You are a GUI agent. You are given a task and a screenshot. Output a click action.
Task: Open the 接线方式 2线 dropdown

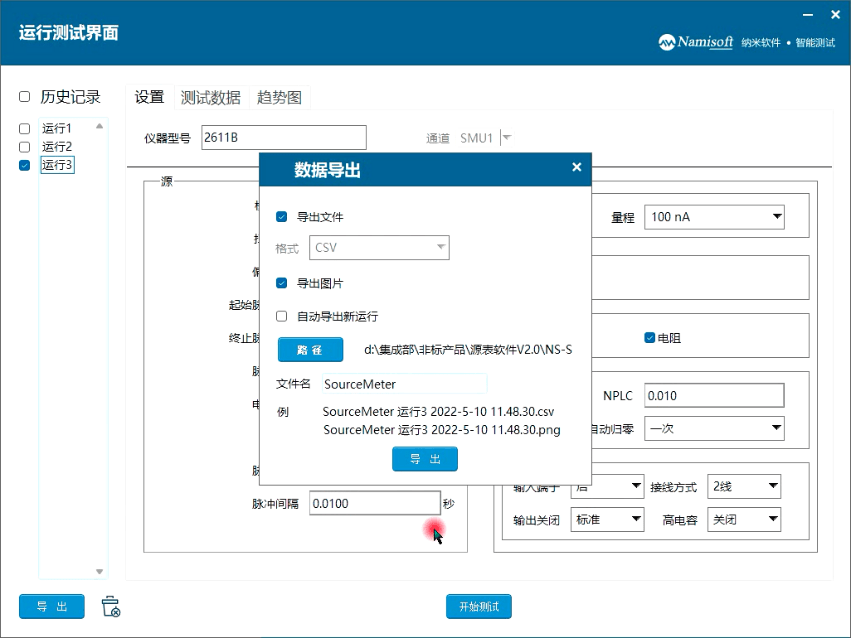pyautogui.click(x=743, y=486)
